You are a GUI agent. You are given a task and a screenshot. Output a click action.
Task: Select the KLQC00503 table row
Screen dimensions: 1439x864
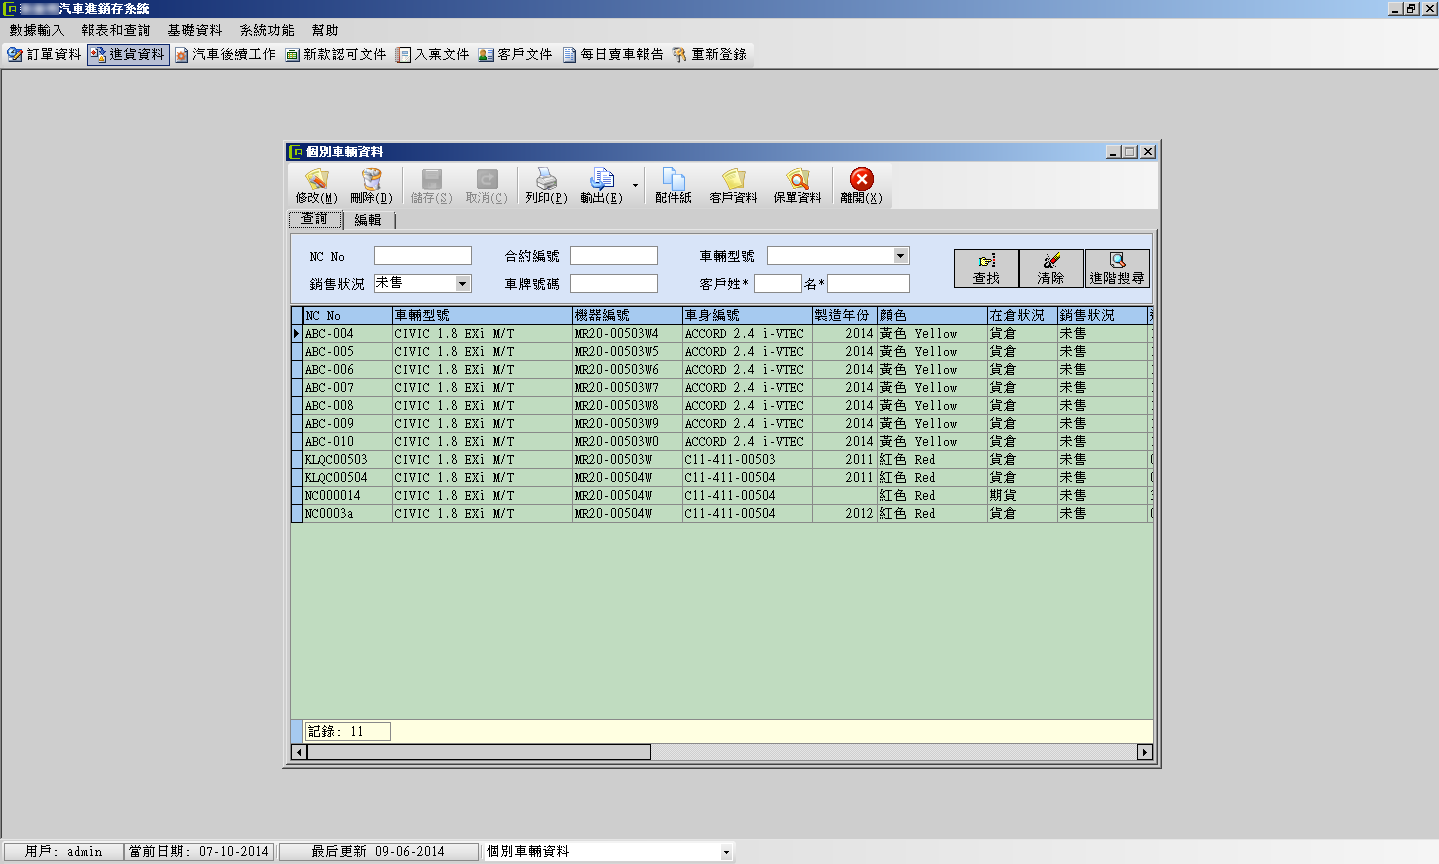pos(336,460)
